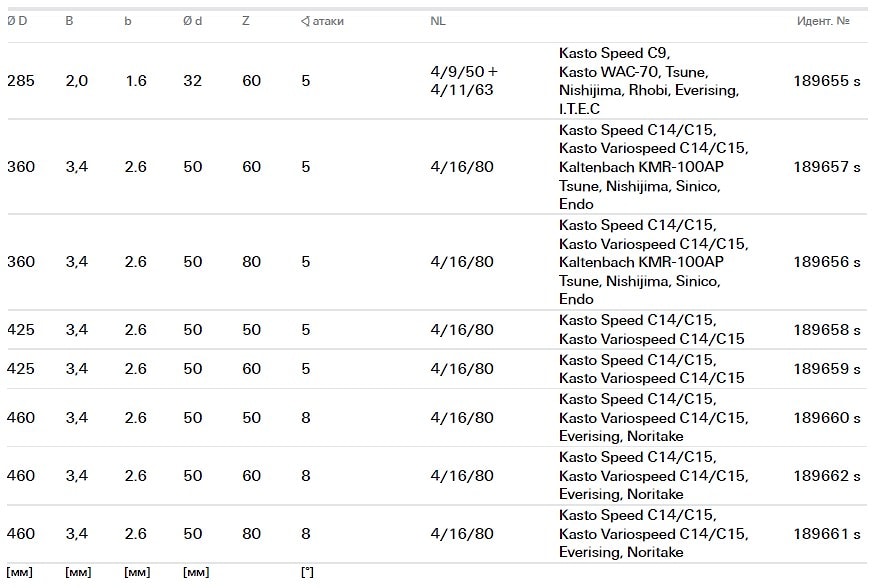Click ident number 189656 s
The height and width of the screenshot is (588, 873).
pyautogui.click(x=826, y=262)
